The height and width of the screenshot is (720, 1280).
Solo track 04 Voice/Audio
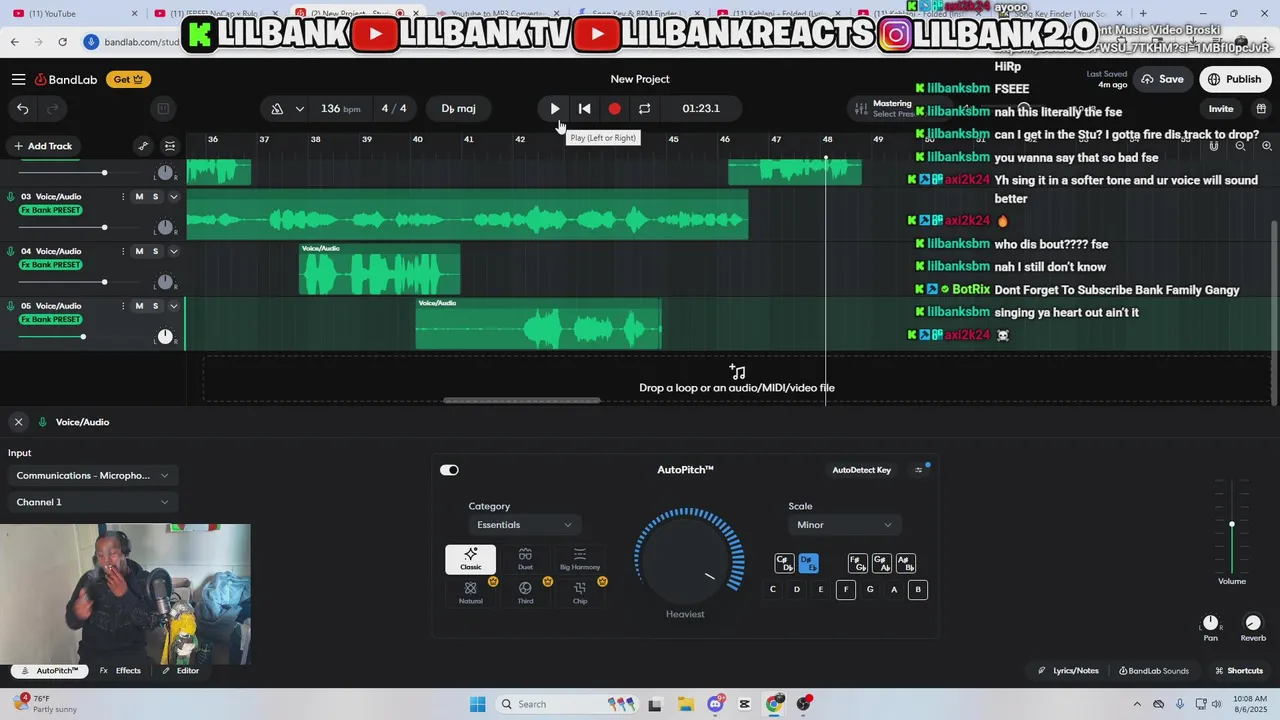click(x=155, y=251)
